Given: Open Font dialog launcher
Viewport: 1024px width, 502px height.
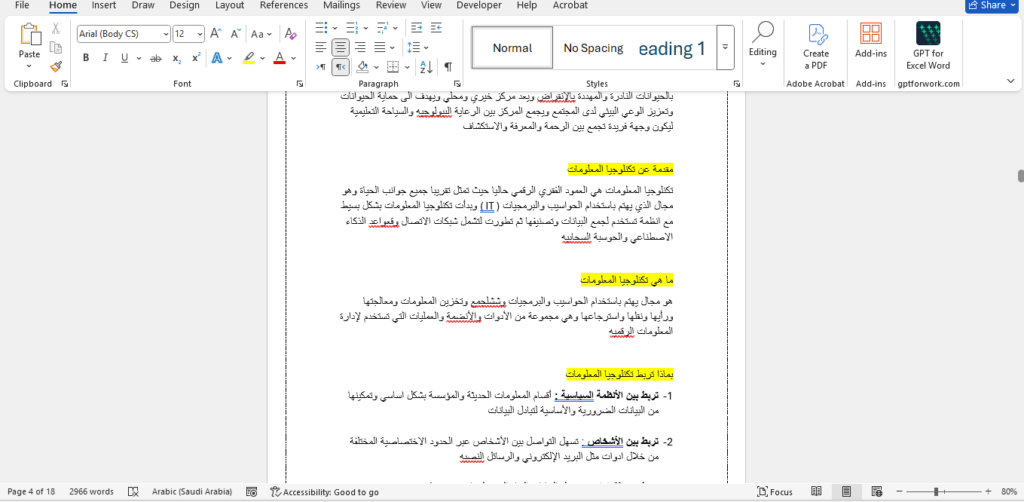Looking at the screenshot, I should point(299,84).
